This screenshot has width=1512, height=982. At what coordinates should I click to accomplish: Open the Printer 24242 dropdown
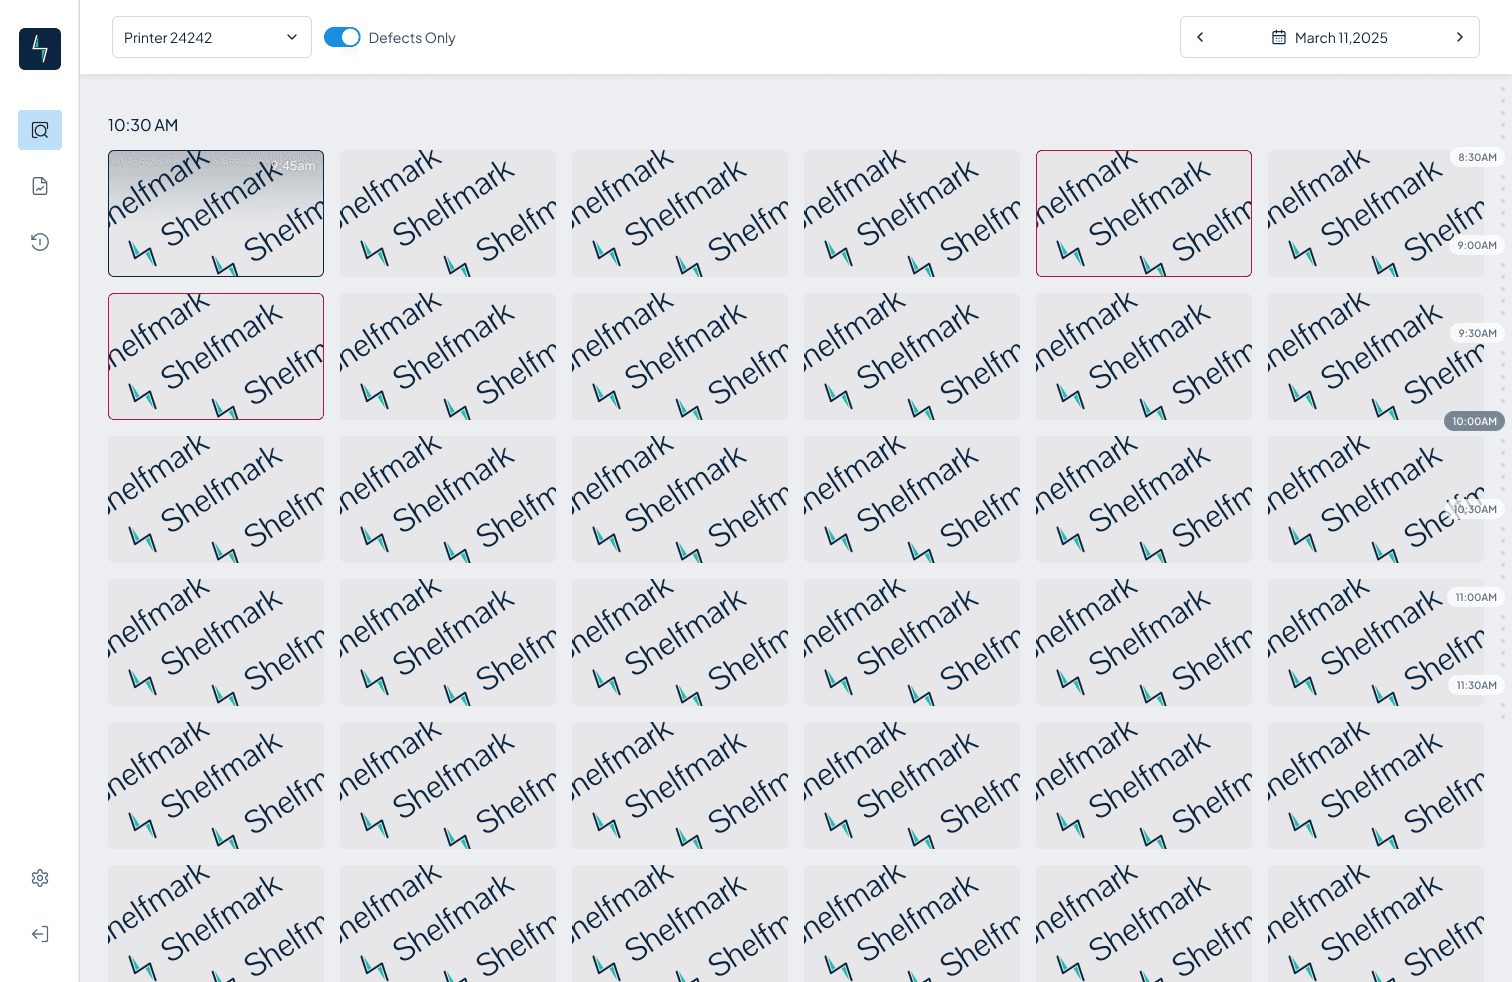(x=212, y=37)
